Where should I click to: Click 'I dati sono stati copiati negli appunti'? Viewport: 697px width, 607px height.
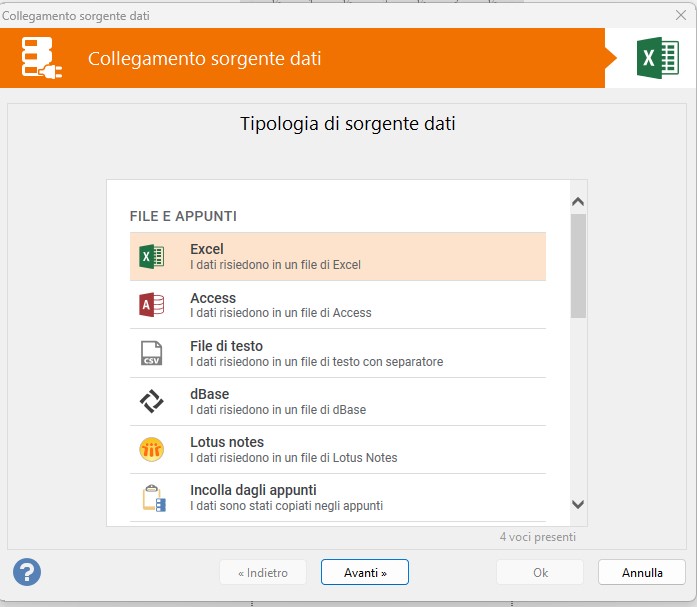286,506
